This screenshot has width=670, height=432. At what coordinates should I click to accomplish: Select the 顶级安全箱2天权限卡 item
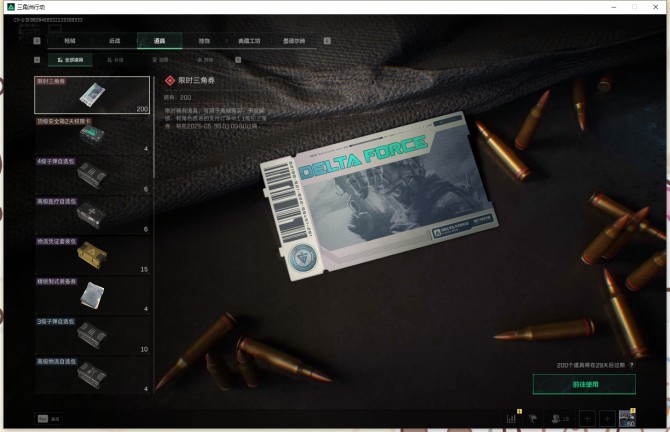(x=92, y=135)
